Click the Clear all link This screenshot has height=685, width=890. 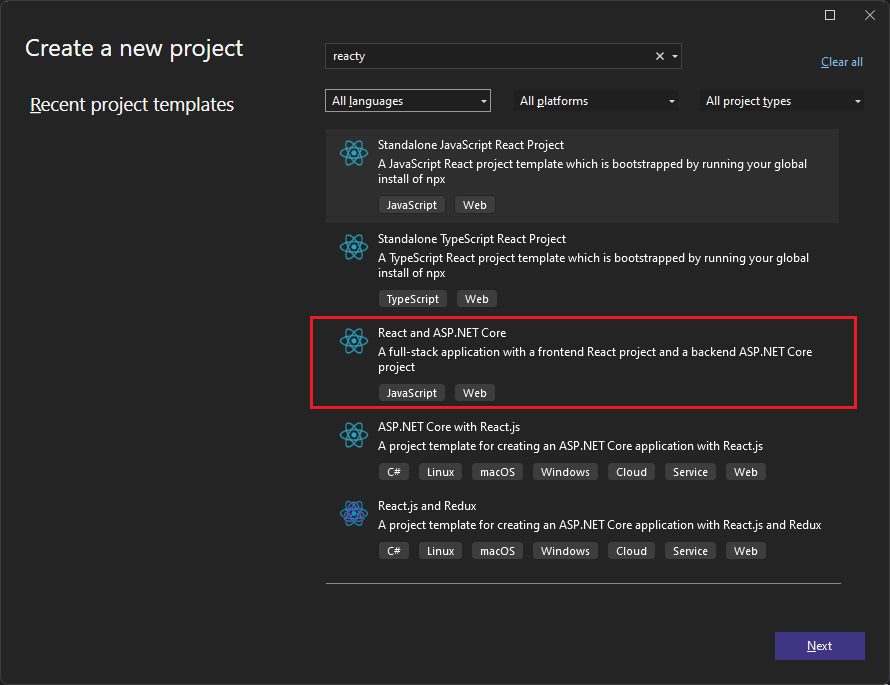point(841,61)
